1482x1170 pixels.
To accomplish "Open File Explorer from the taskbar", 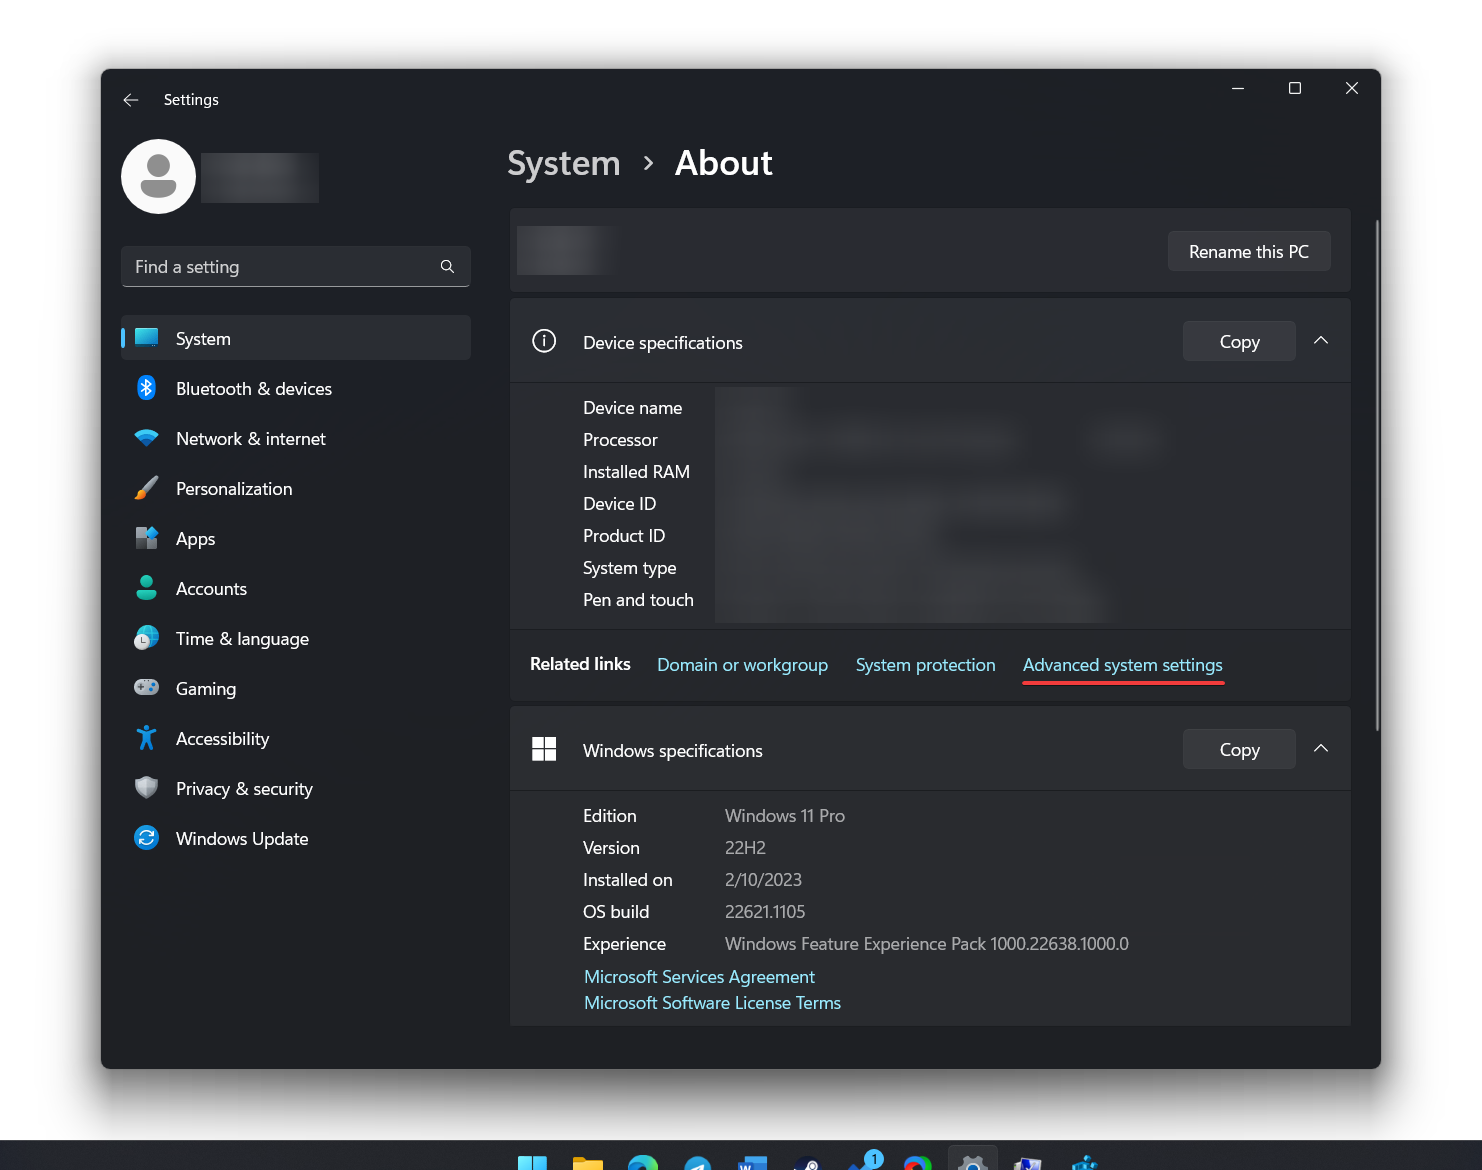I will pyautogui.click(x=588, y=1163).
